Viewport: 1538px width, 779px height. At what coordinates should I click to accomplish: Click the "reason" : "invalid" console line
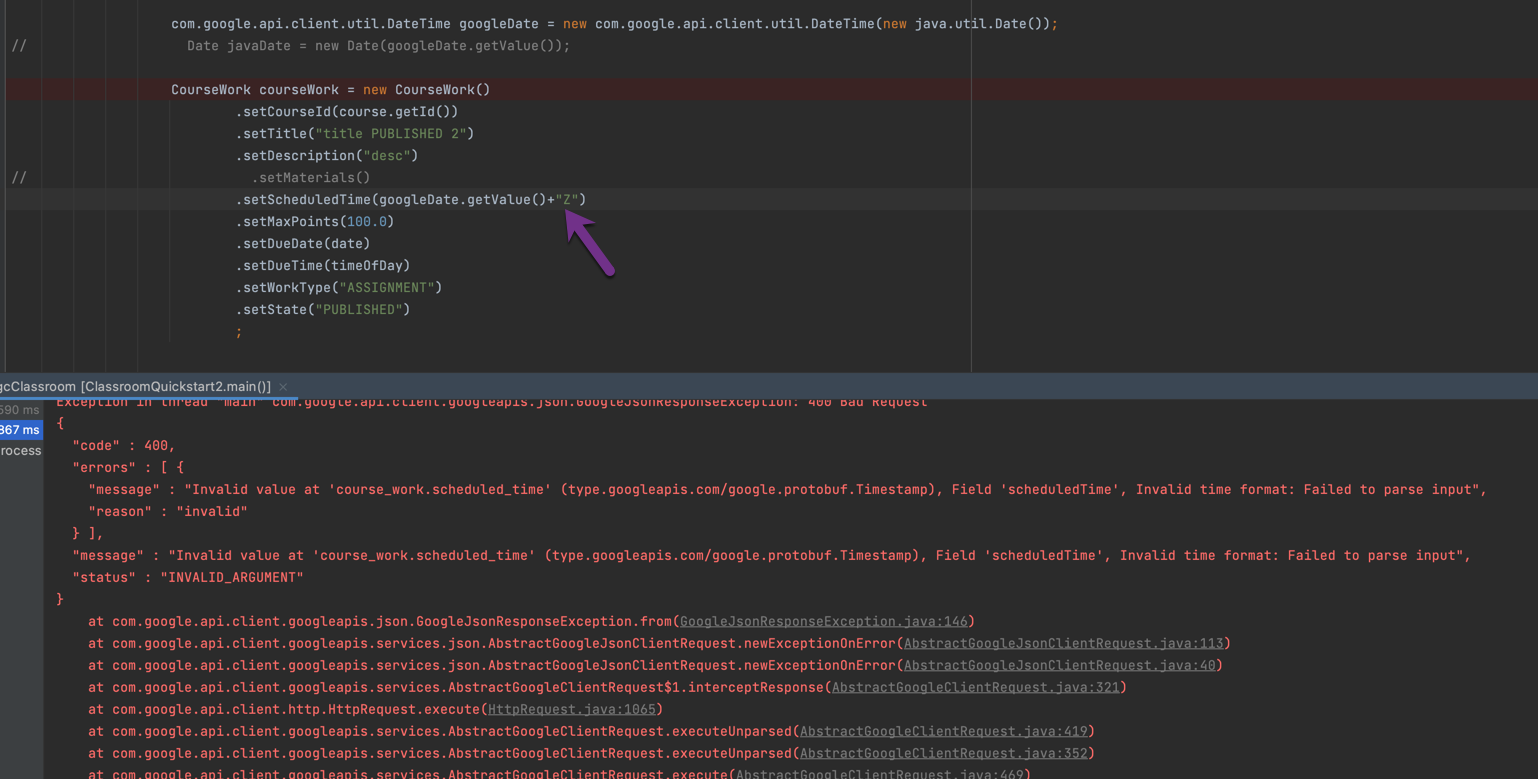[168, 511]
